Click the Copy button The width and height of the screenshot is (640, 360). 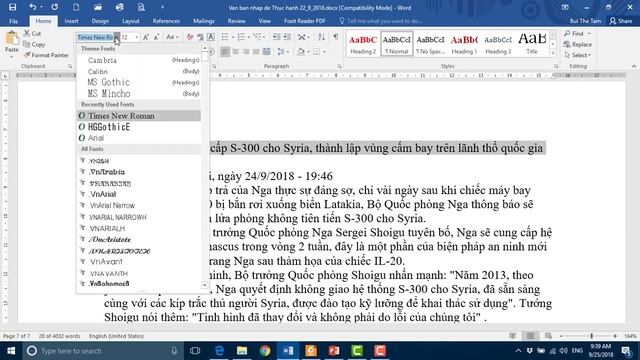34,44
